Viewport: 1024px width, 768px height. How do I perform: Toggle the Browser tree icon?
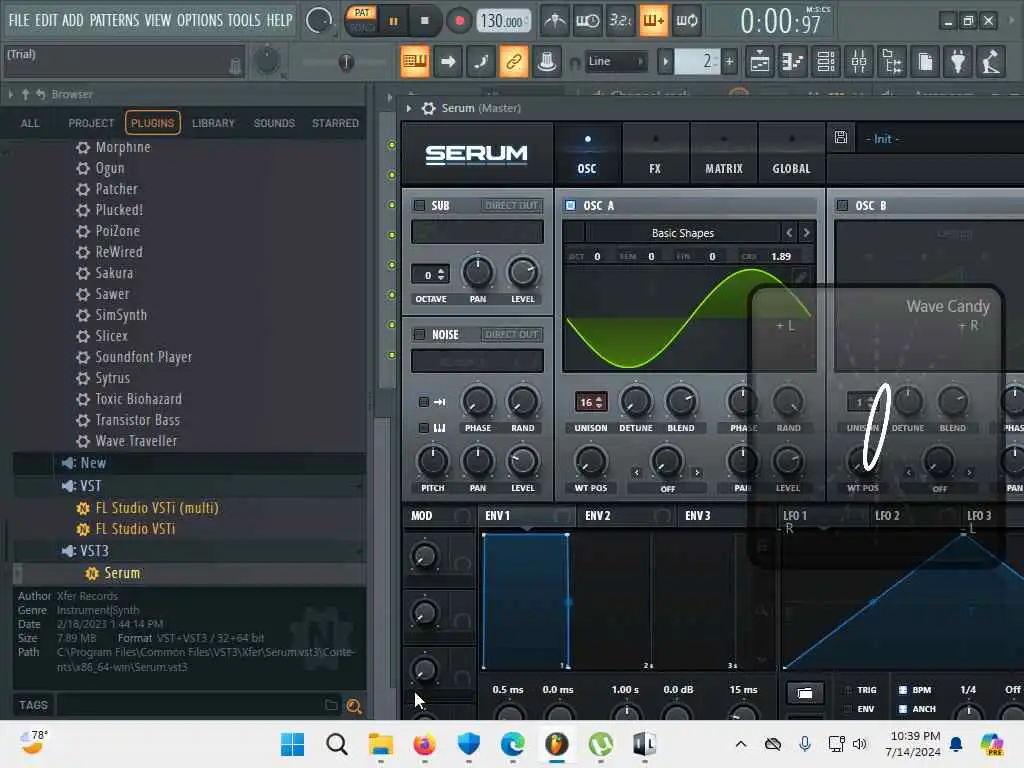coord(892,62)
